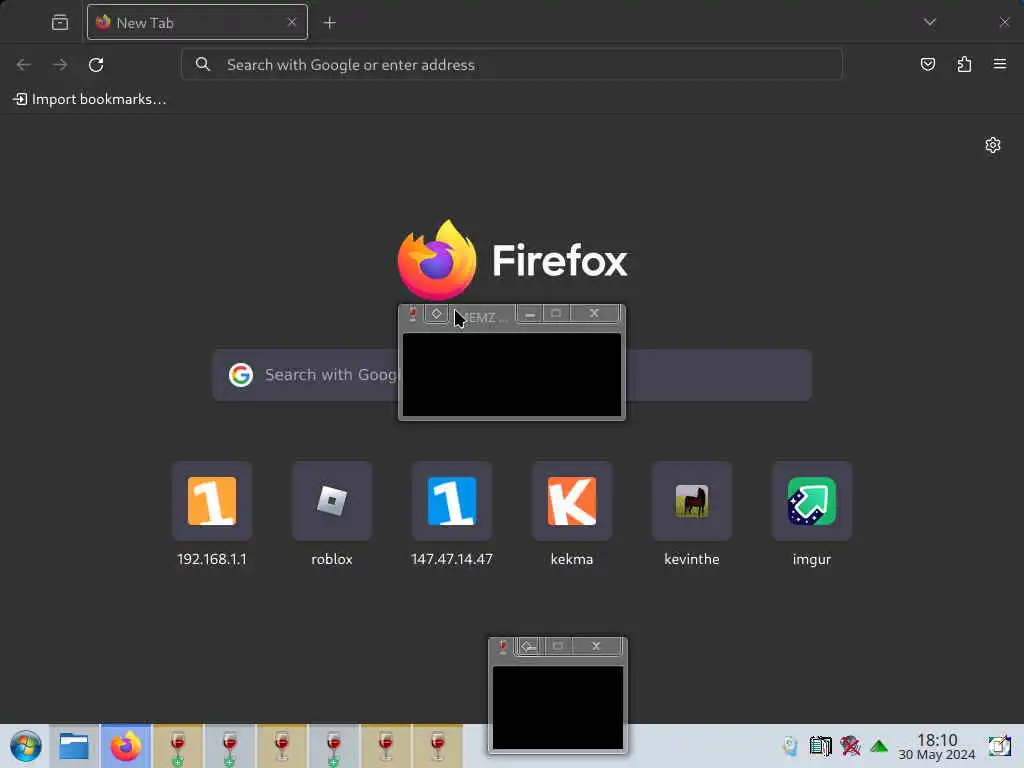Toggle MEMZ window diamond pin button
The image size is (1024, 768).
[x=436, y=314]
